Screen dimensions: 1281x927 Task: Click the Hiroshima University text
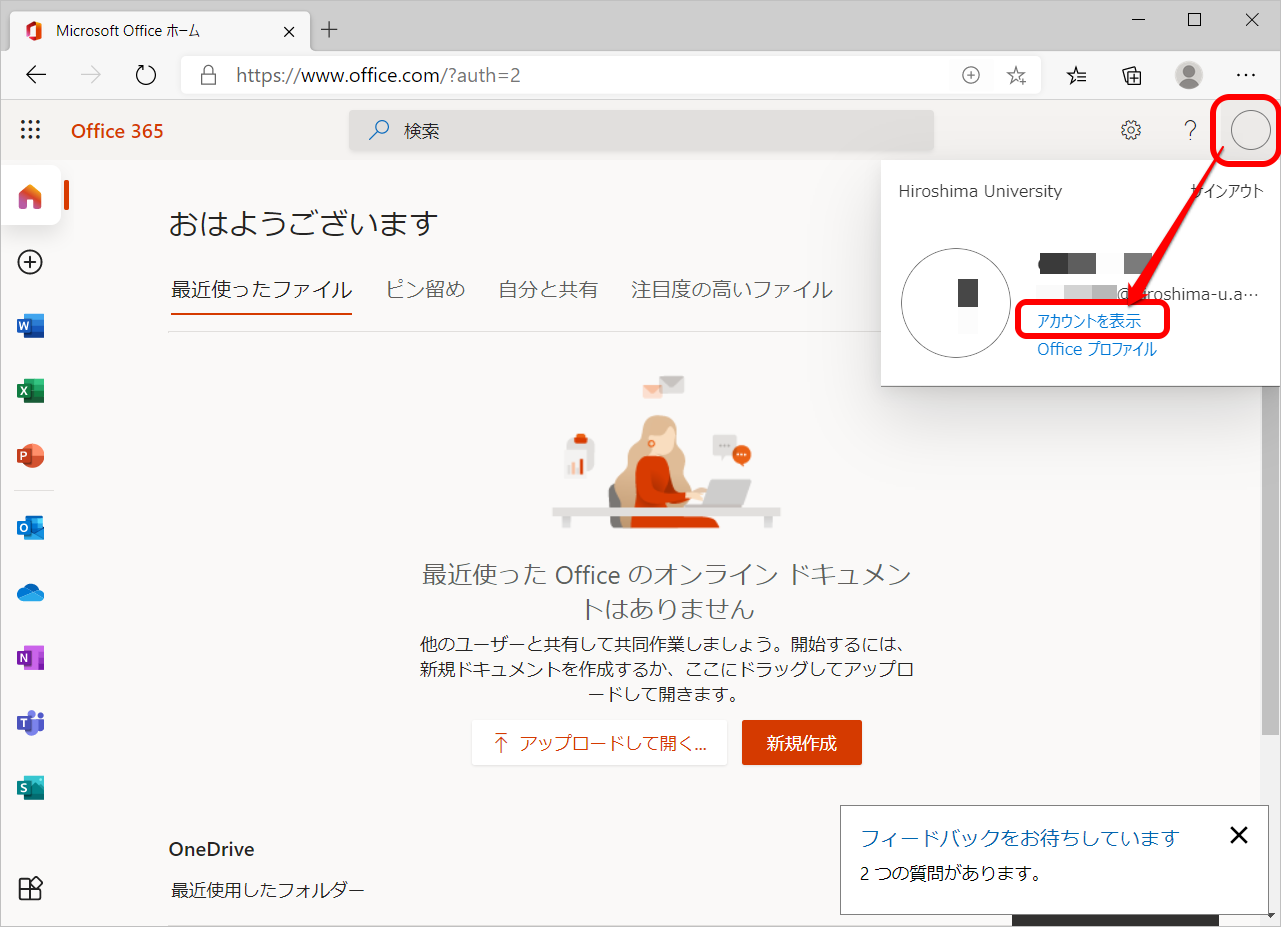[980, 191]
